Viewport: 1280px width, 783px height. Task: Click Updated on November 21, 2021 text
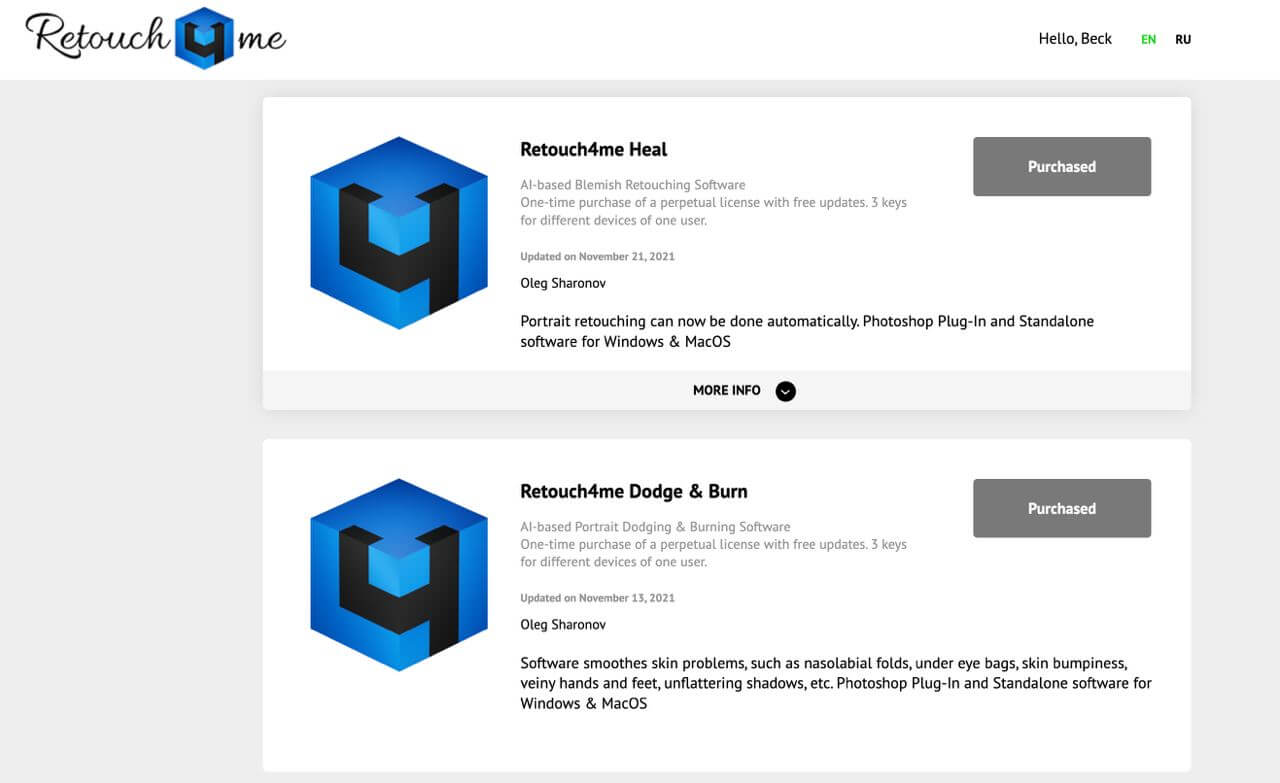597,257
